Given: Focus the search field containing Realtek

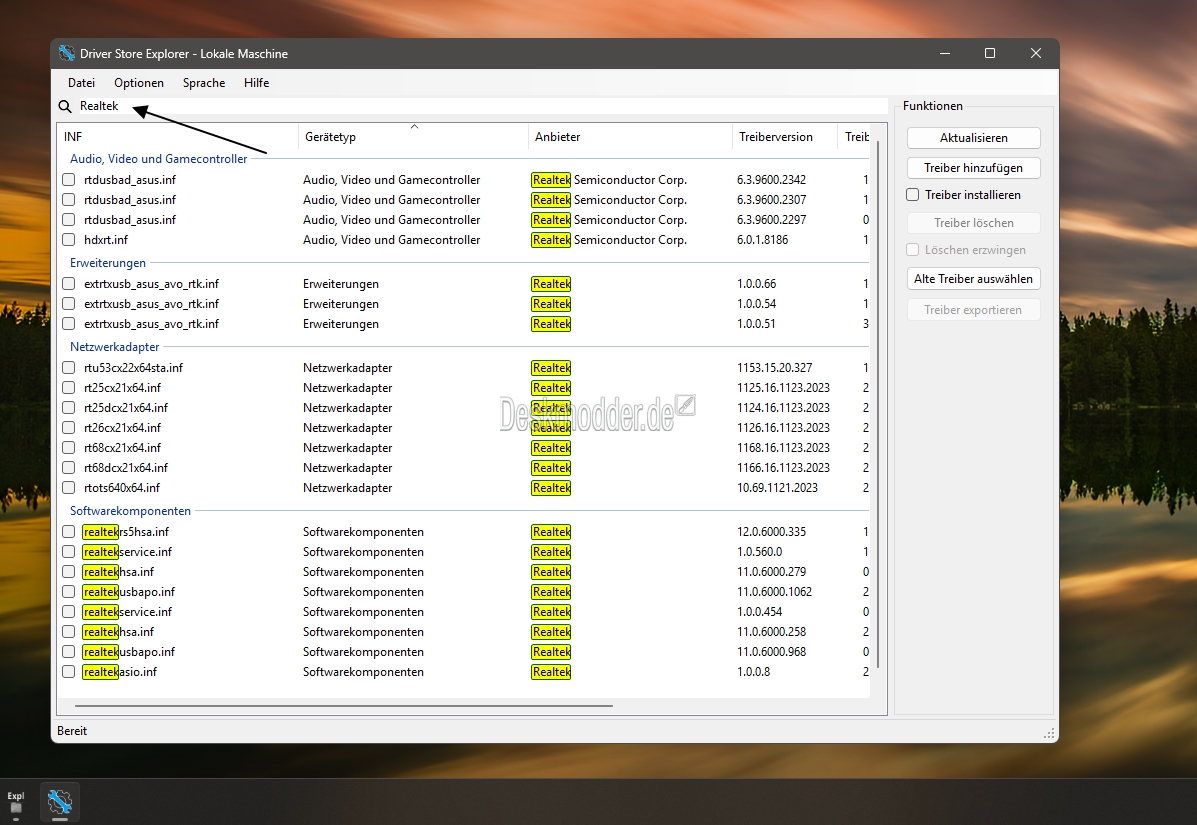Looking at the screenshot, I should click(x=481, y=106).
